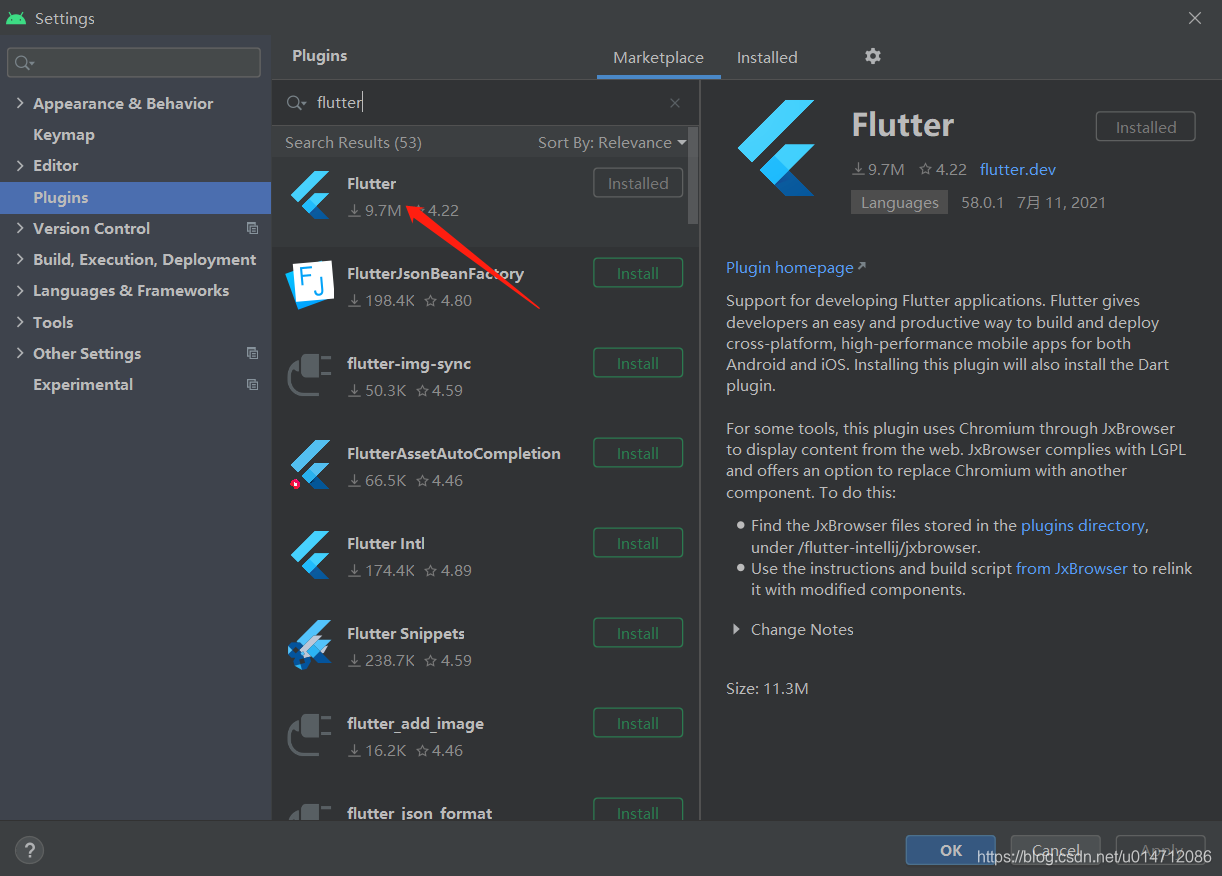Click the 'Size: 11.3M' text
This screenshot has height=876, width=1222.
tap(767, 688)
